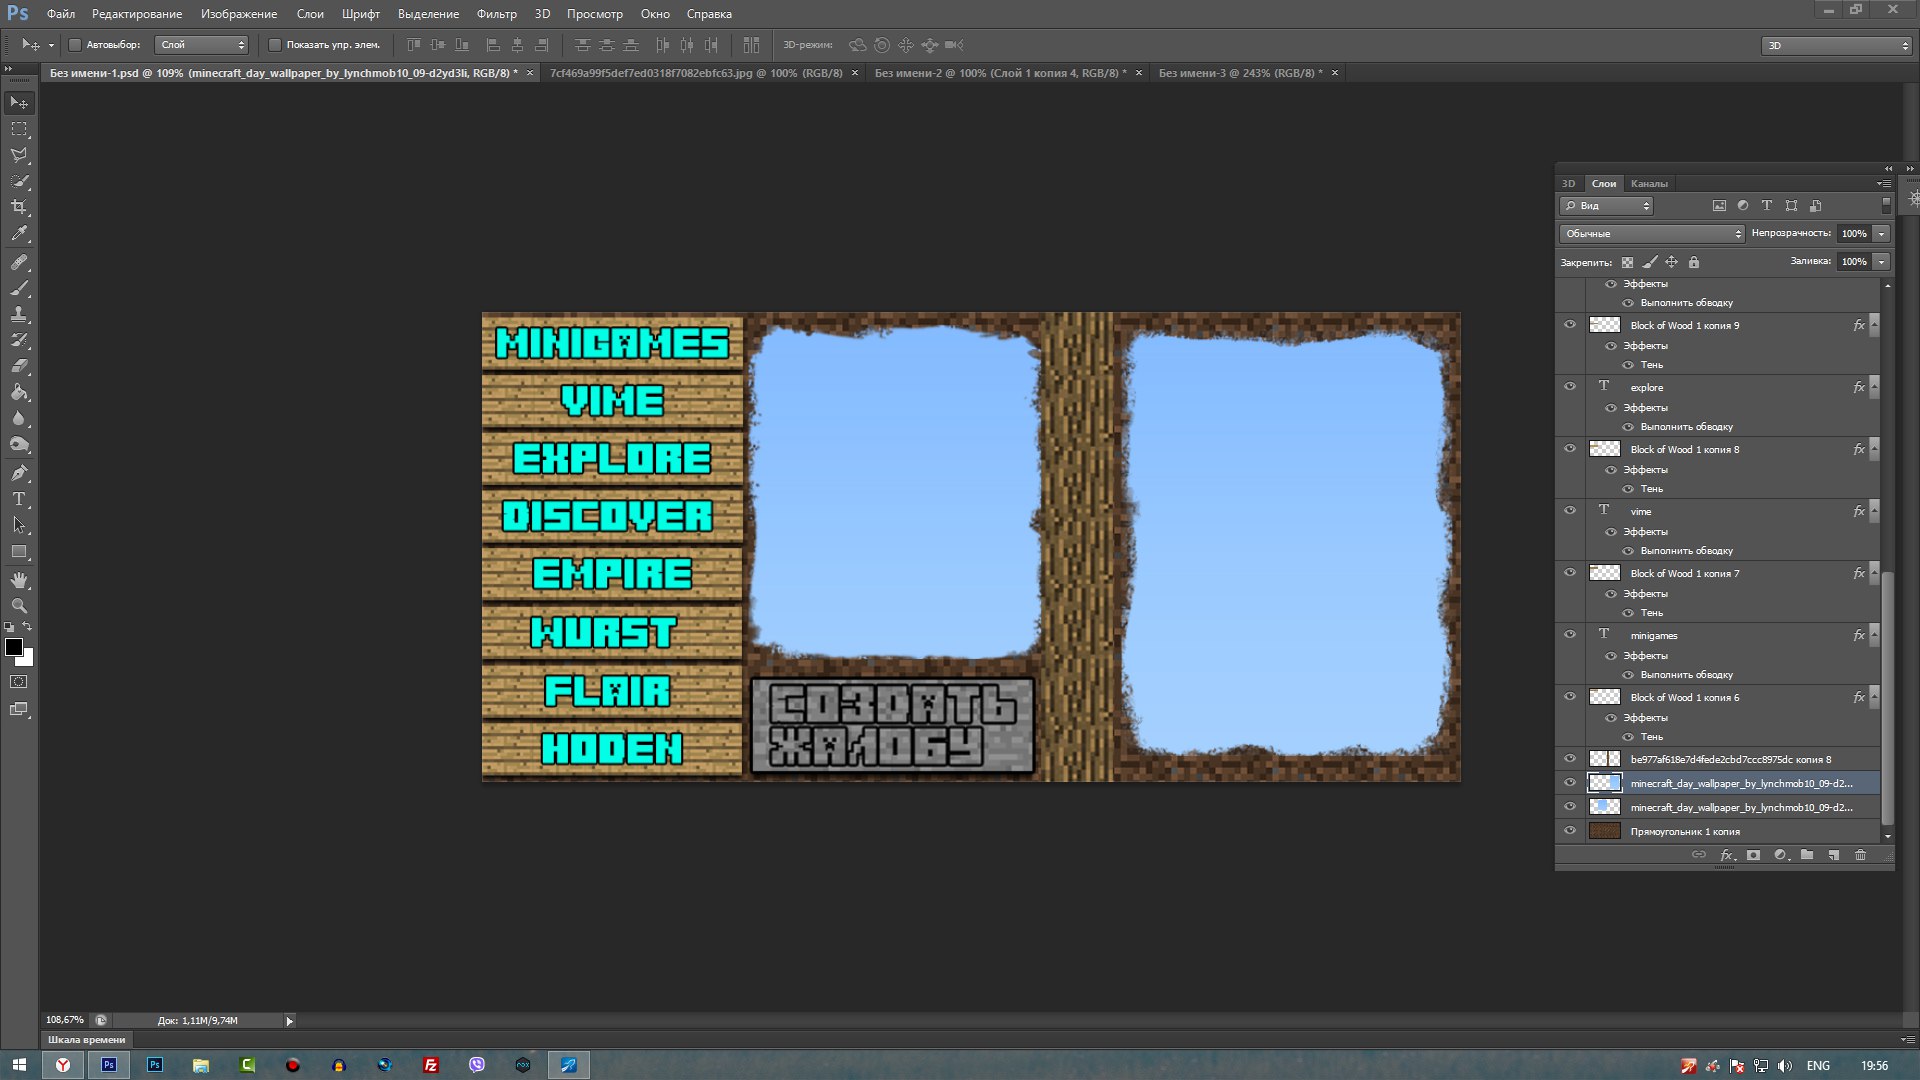Toggle Quick Mask mode
This screenshot has width=1920, height=1080.
click(x=19, y=682)
